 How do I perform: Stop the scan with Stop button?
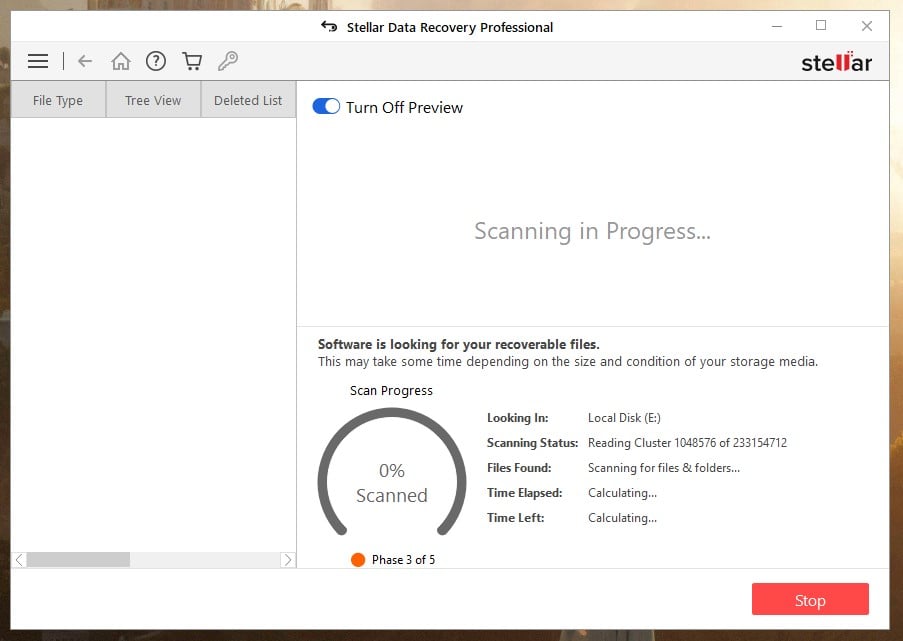pyautogui.click(x=810, y=599)
